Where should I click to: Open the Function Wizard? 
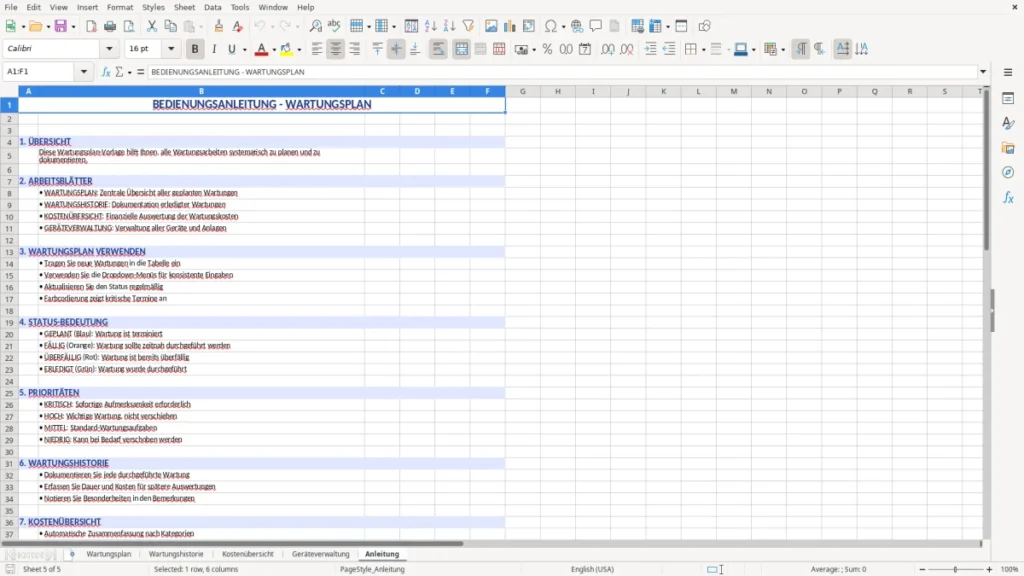[x=106, y=72]
